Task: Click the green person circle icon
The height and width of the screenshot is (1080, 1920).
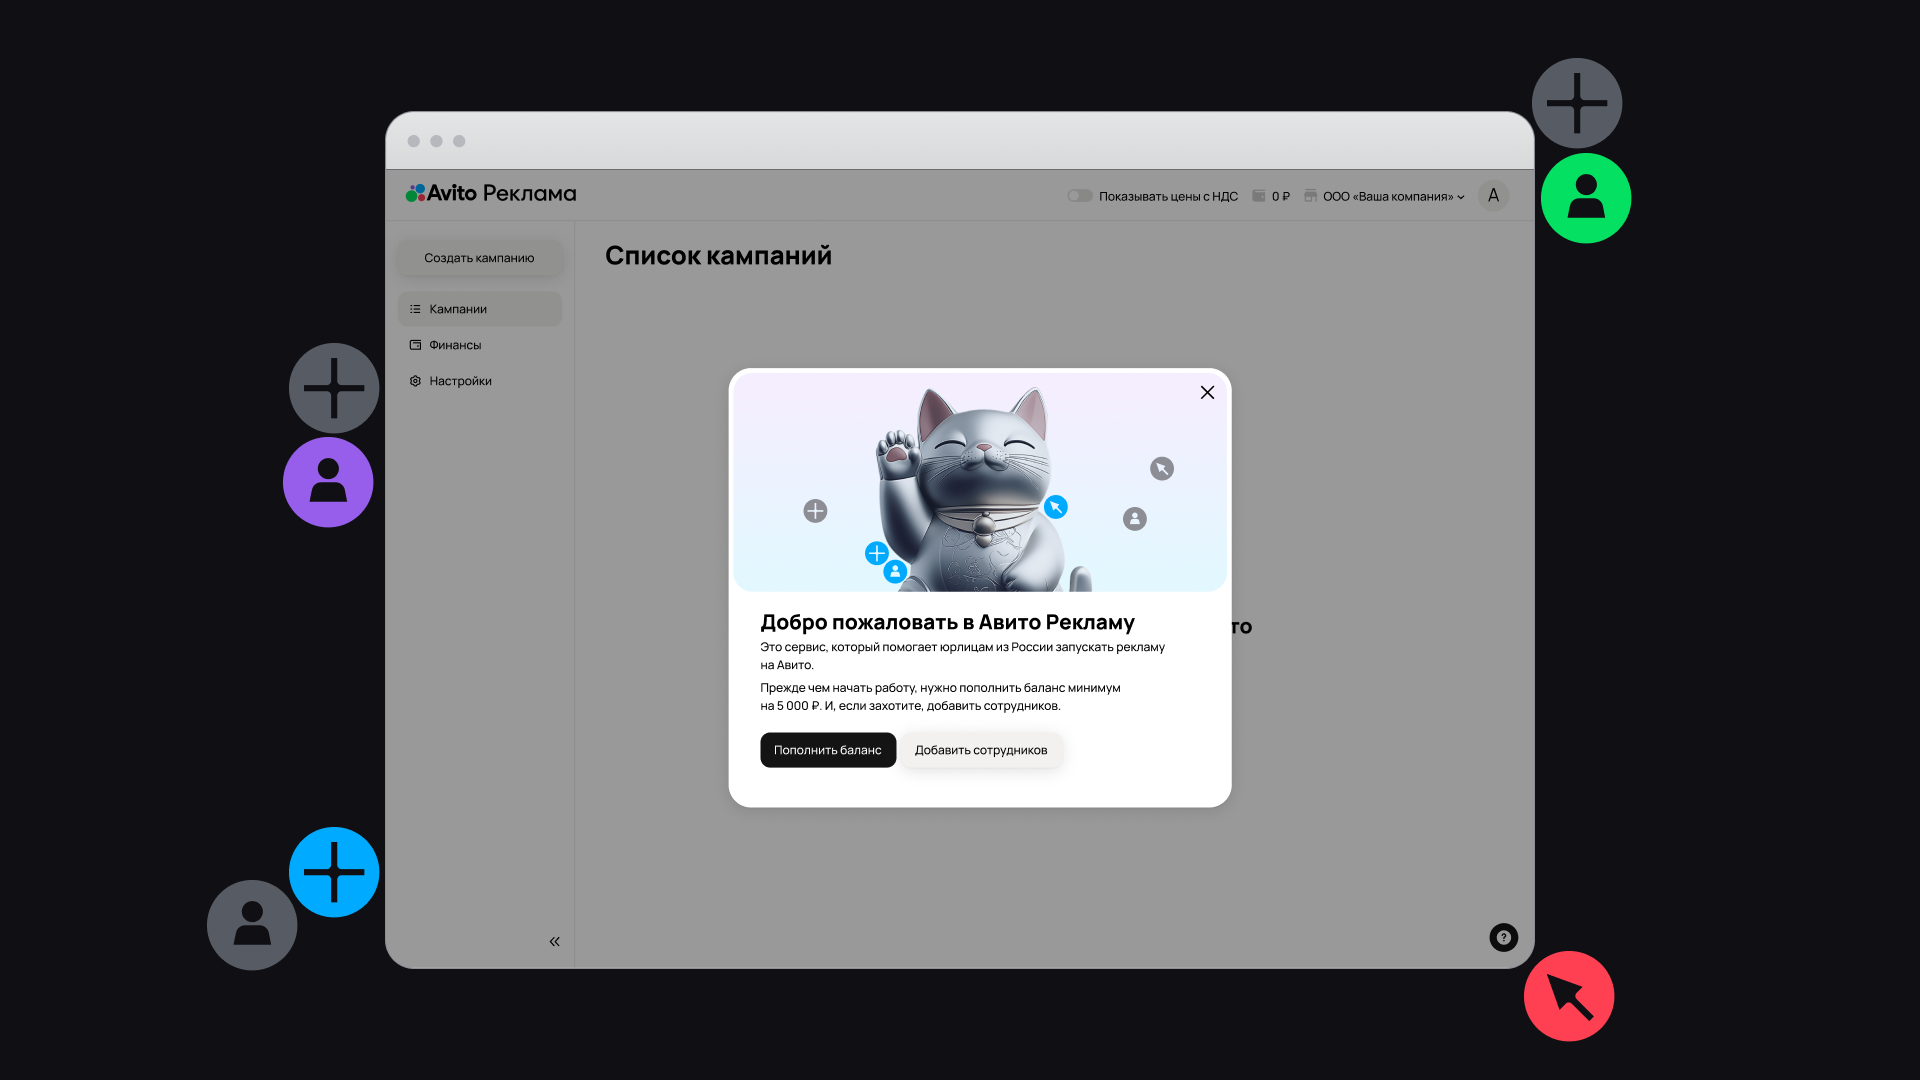Action: coord(1585,198)
